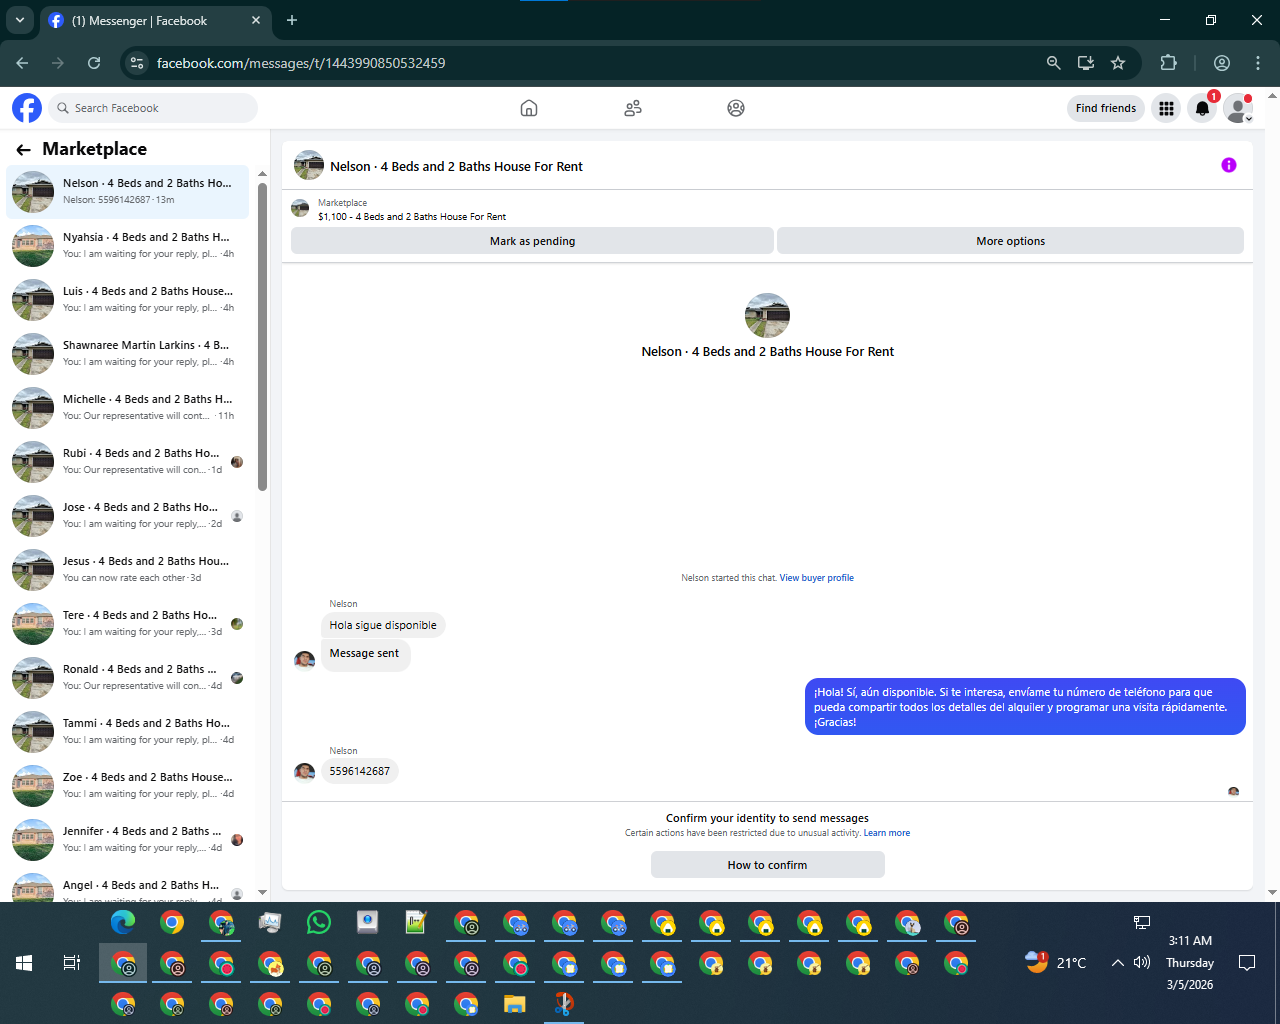Open the Jennifer conversation
Screen dimensions: 1280x1024
pos(128,839)
